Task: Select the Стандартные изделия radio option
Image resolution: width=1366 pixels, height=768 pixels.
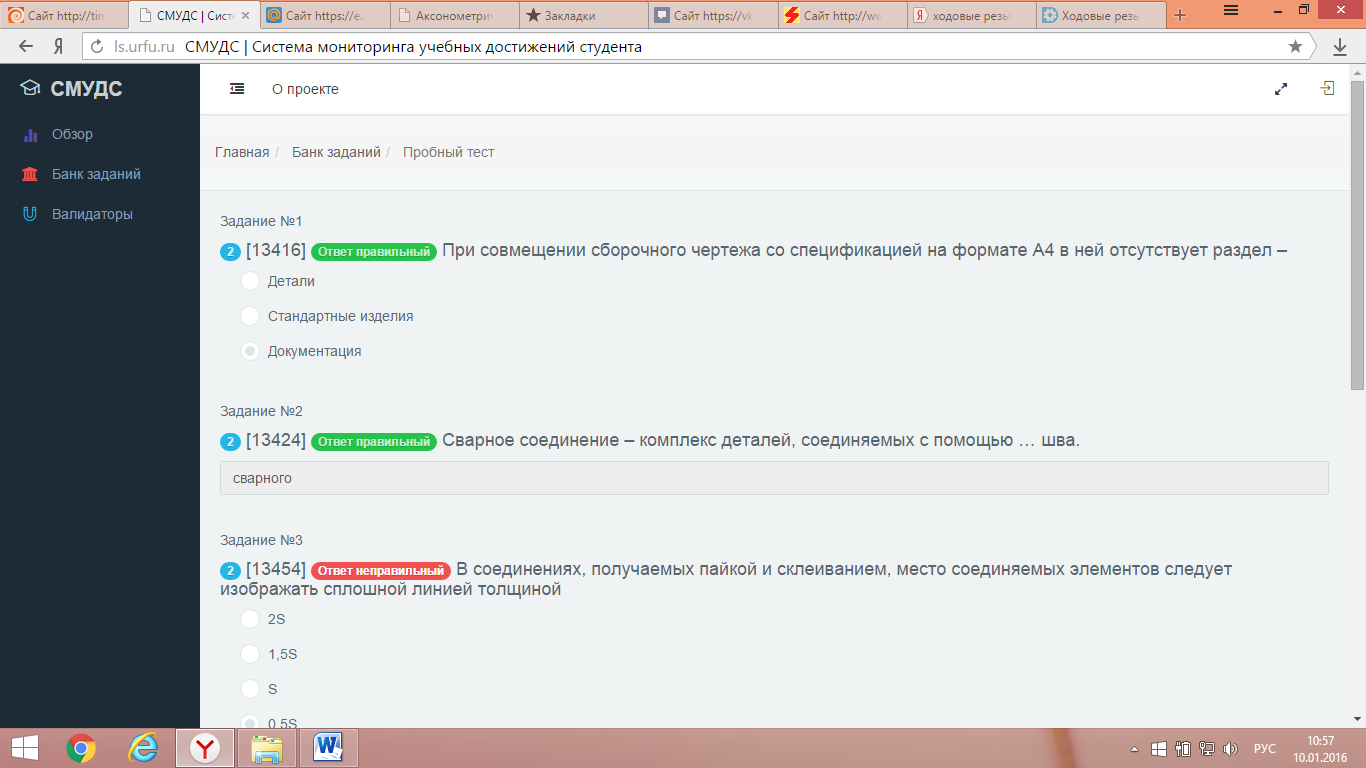Action: tap(250, 316)
